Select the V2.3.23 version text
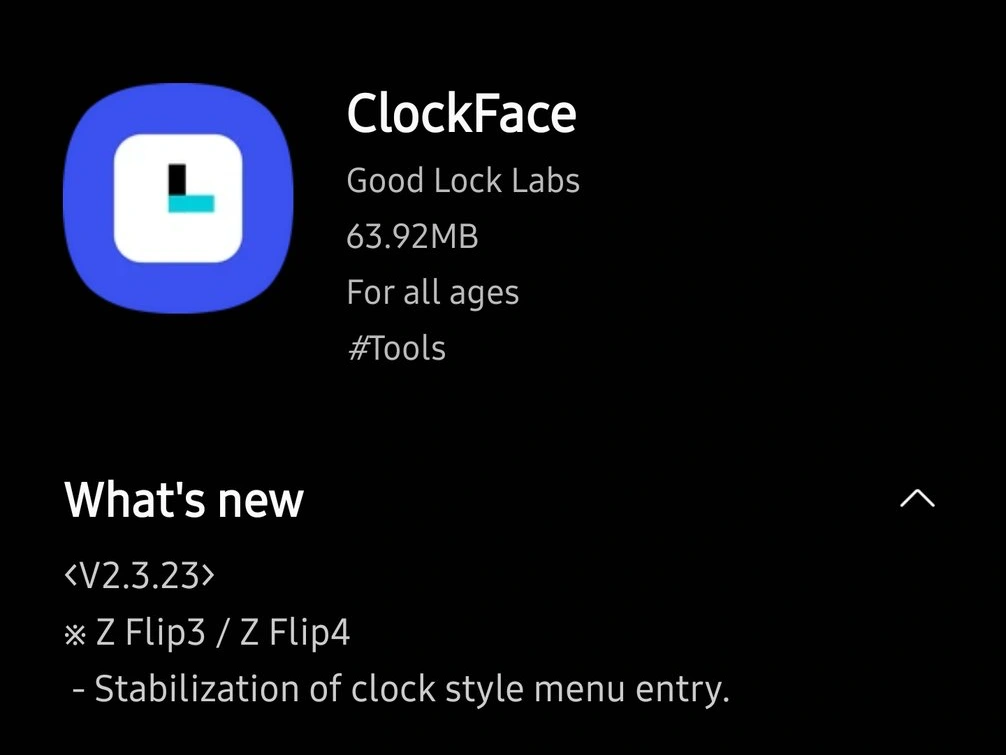 point(139,575)
